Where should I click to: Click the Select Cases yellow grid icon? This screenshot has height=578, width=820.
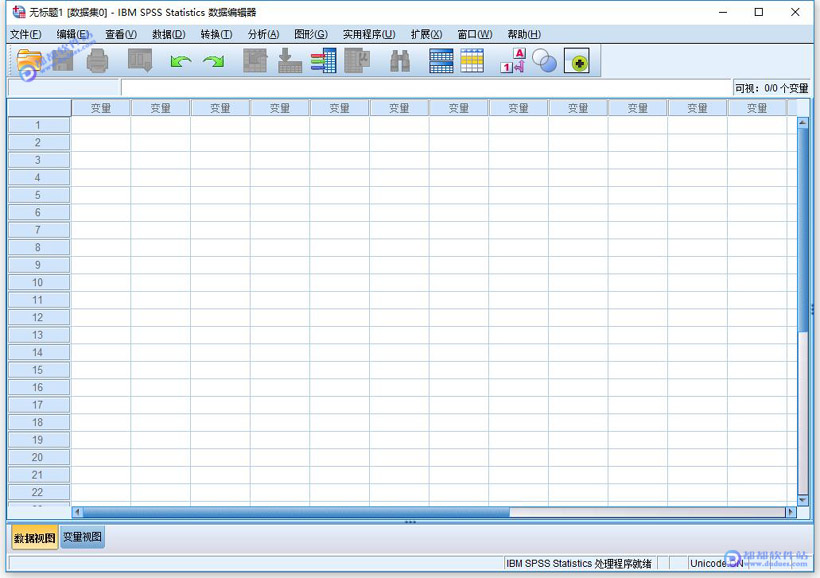(x=472, y=61)
